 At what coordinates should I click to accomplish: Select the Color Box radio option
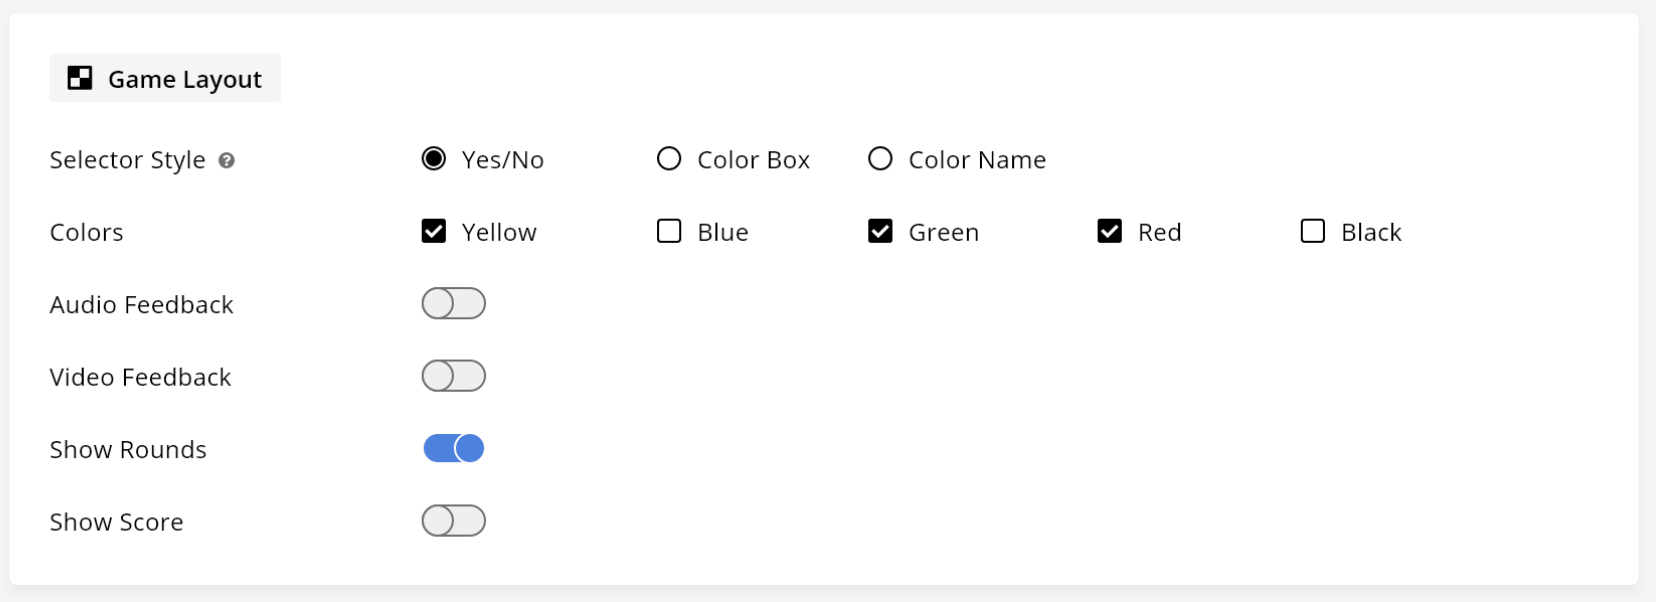(669, 159)
